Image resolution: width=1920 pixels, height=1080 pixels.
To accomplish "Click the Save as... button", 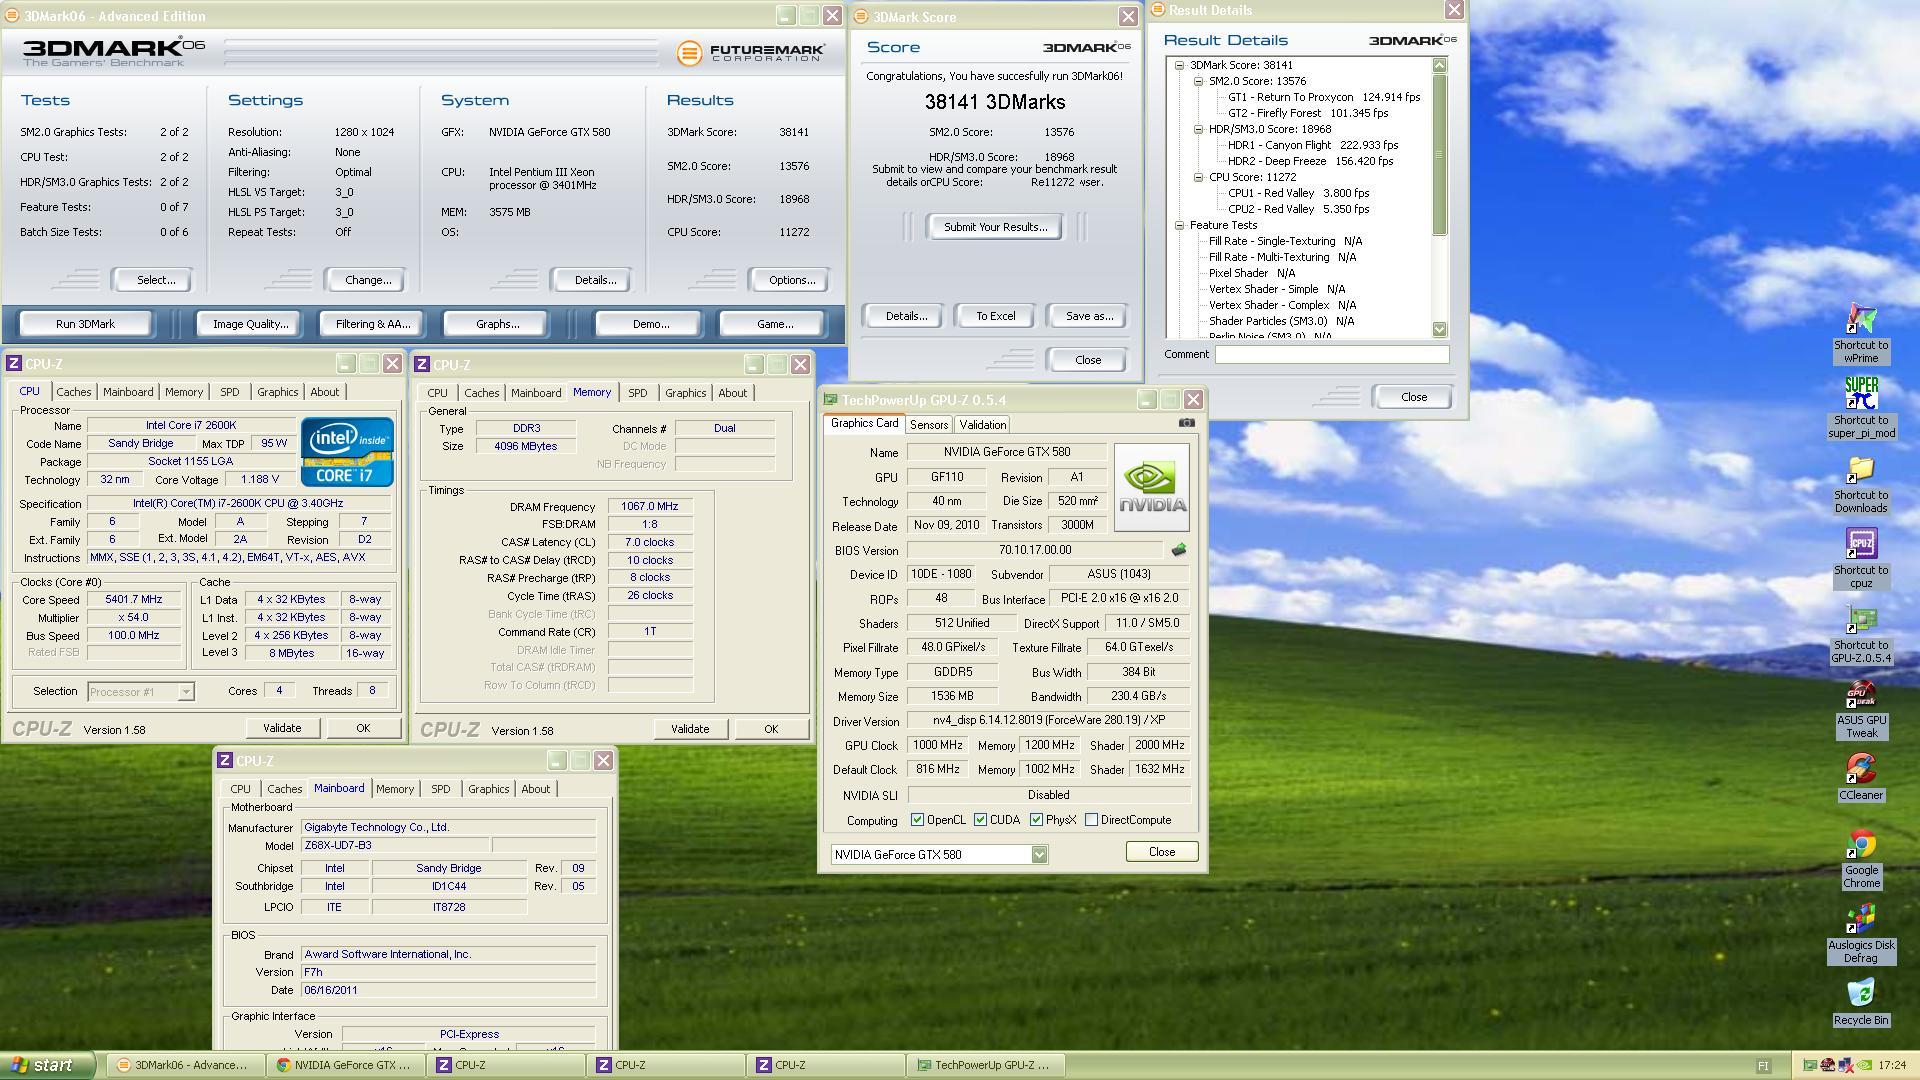I will 1088,316.
